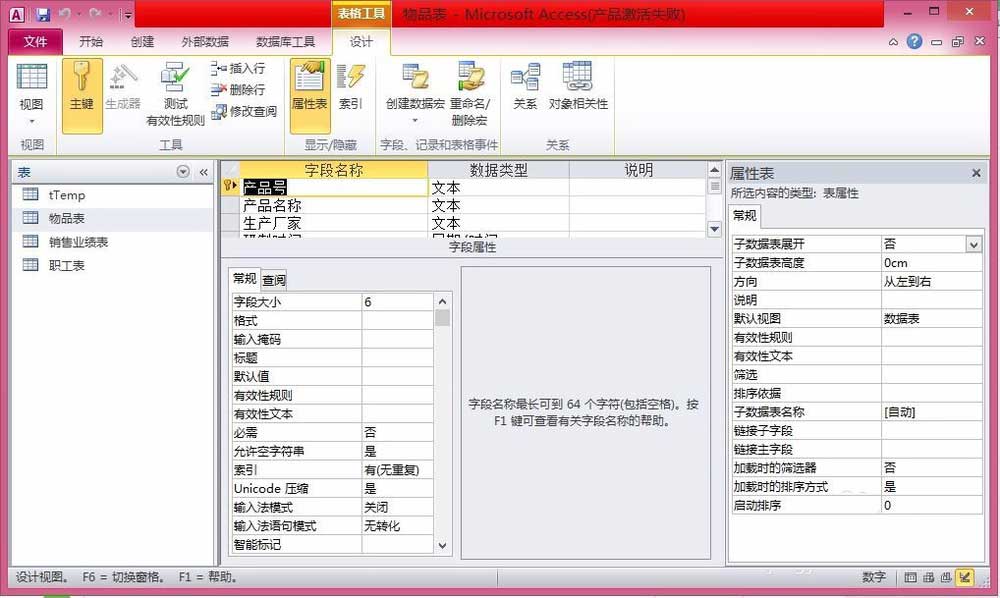This screenshot has height=598, width=1000.
Task: Click the 字段大小 value field
Action: 397,302
